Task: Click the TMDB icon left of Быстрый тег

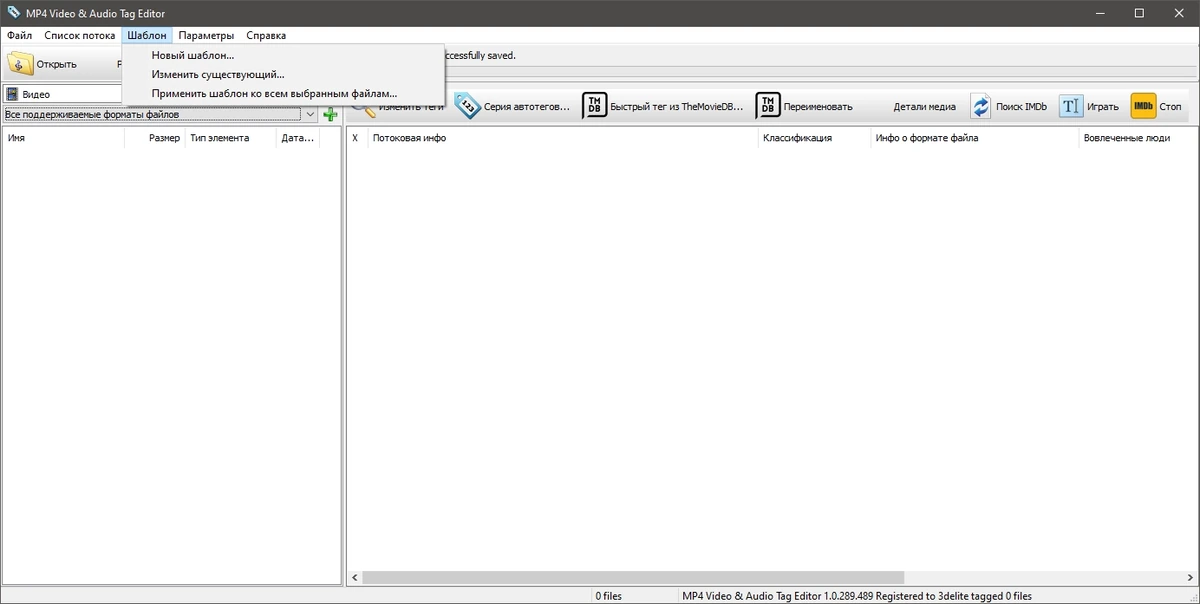Action: (x=594, y=106)
